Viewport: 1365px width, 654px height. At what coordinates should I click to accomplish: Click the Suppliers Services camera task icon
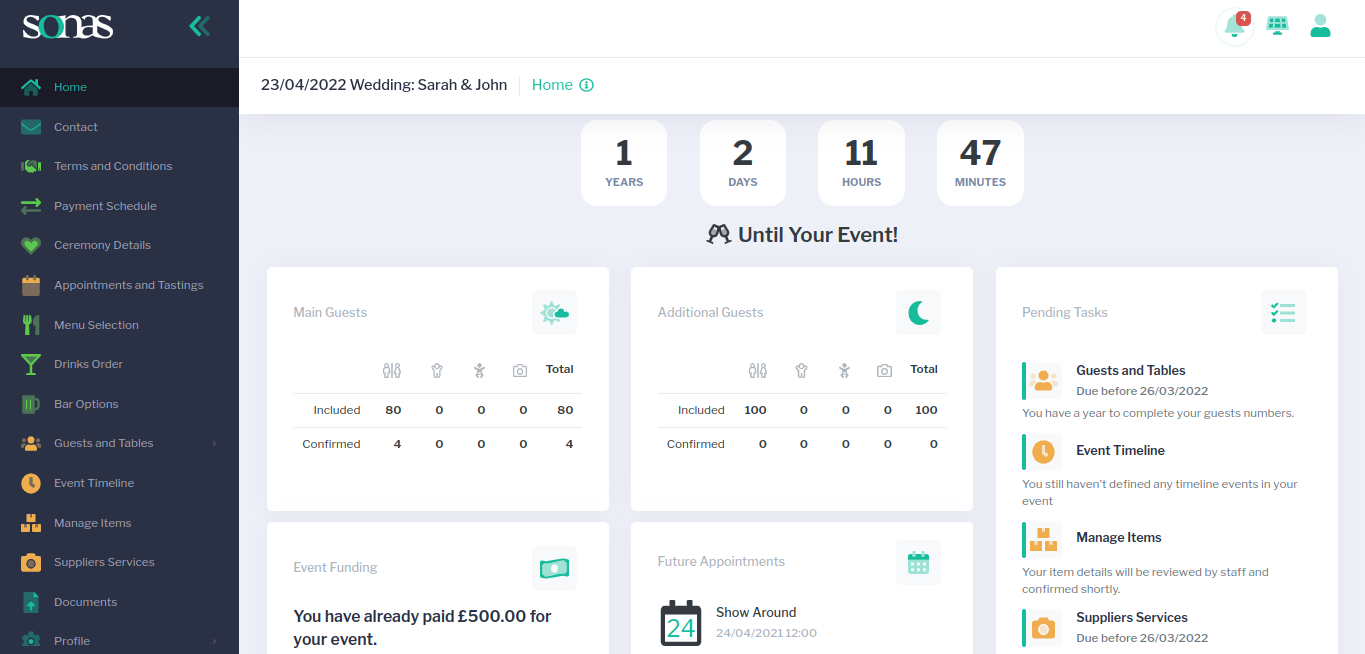1044,628
